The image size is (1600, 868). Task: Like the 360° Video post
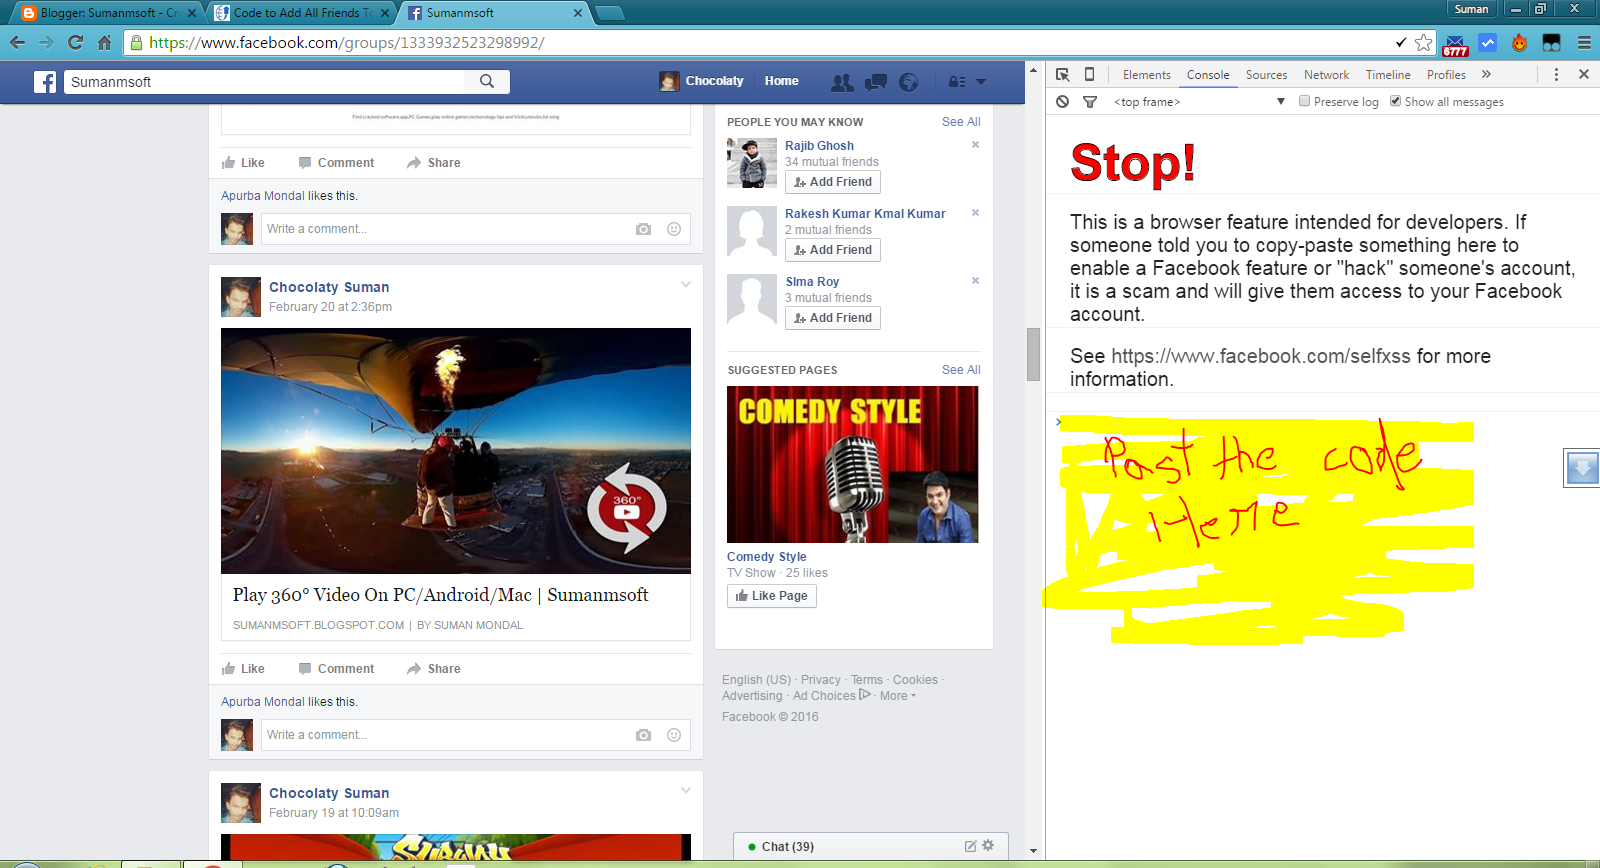tap(243, 669)
